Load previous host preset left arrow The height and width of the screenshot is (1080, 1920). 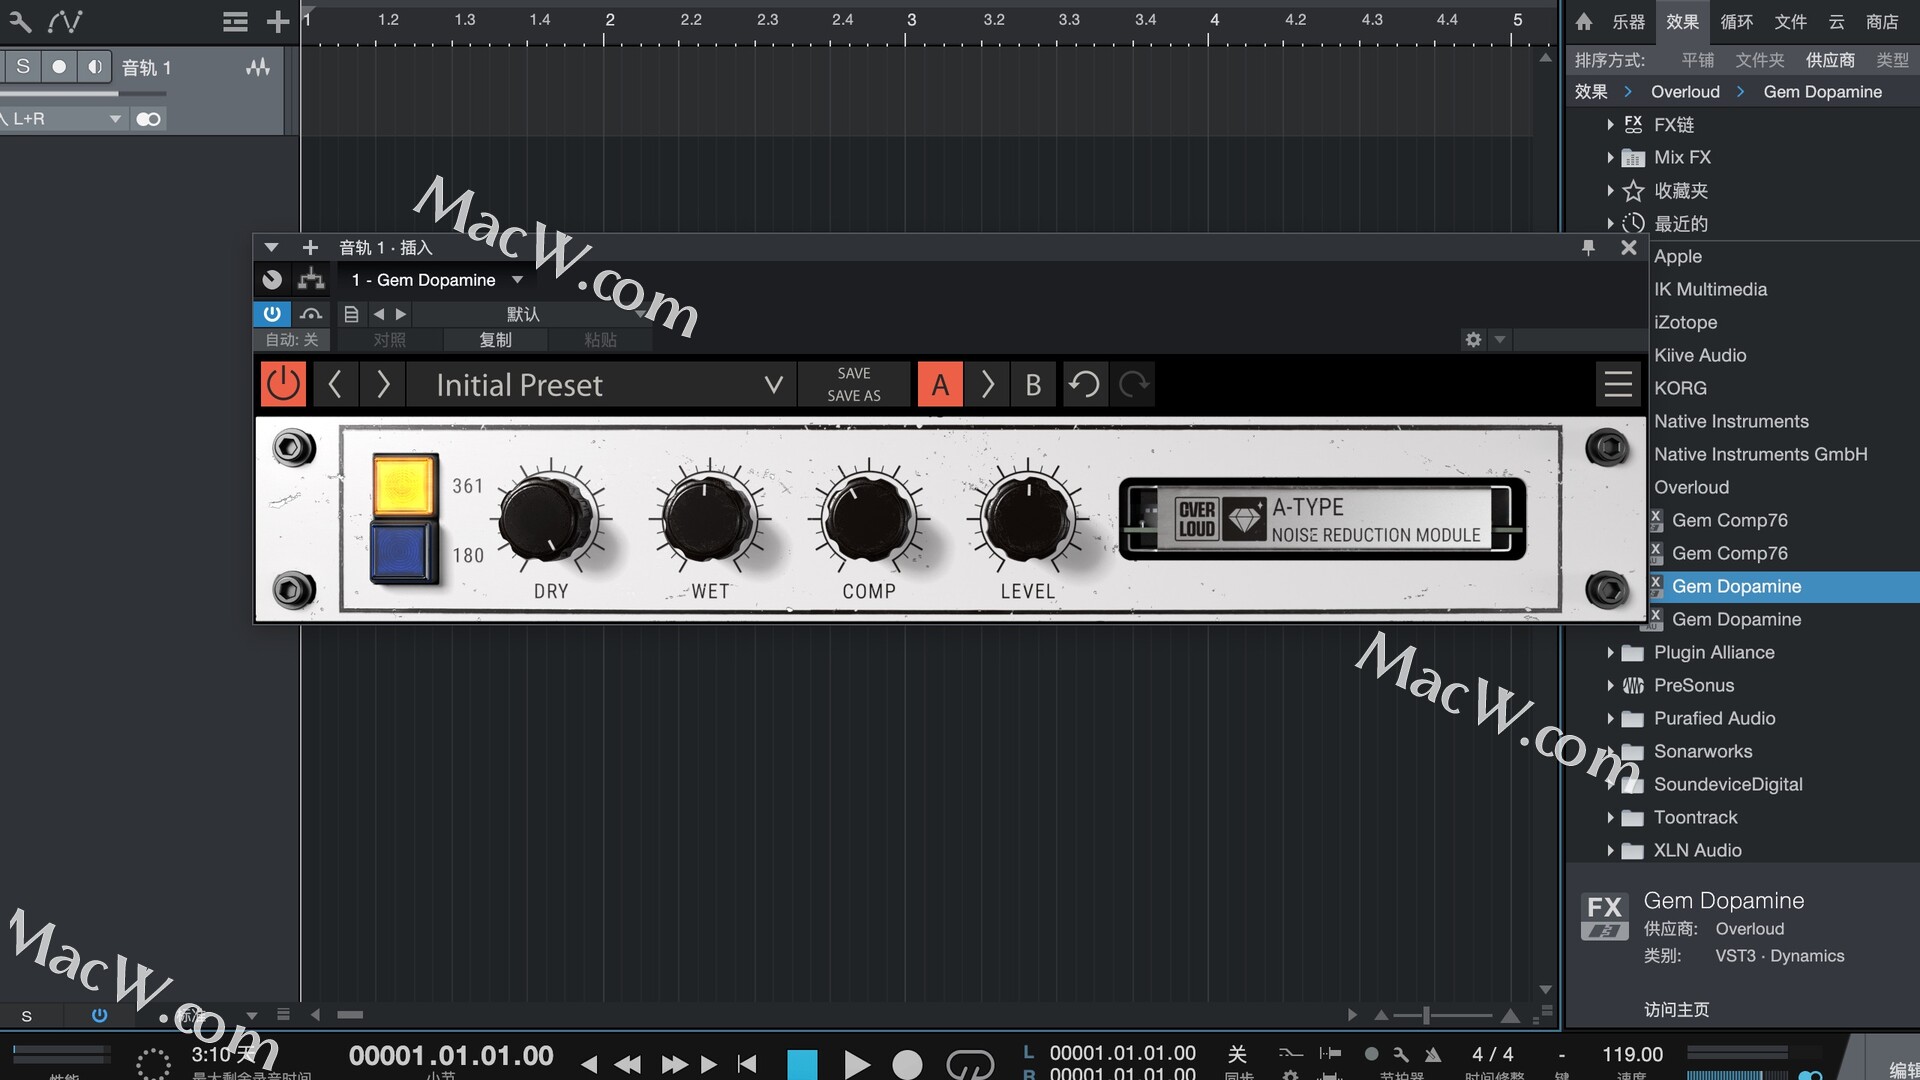click(379, 314)
